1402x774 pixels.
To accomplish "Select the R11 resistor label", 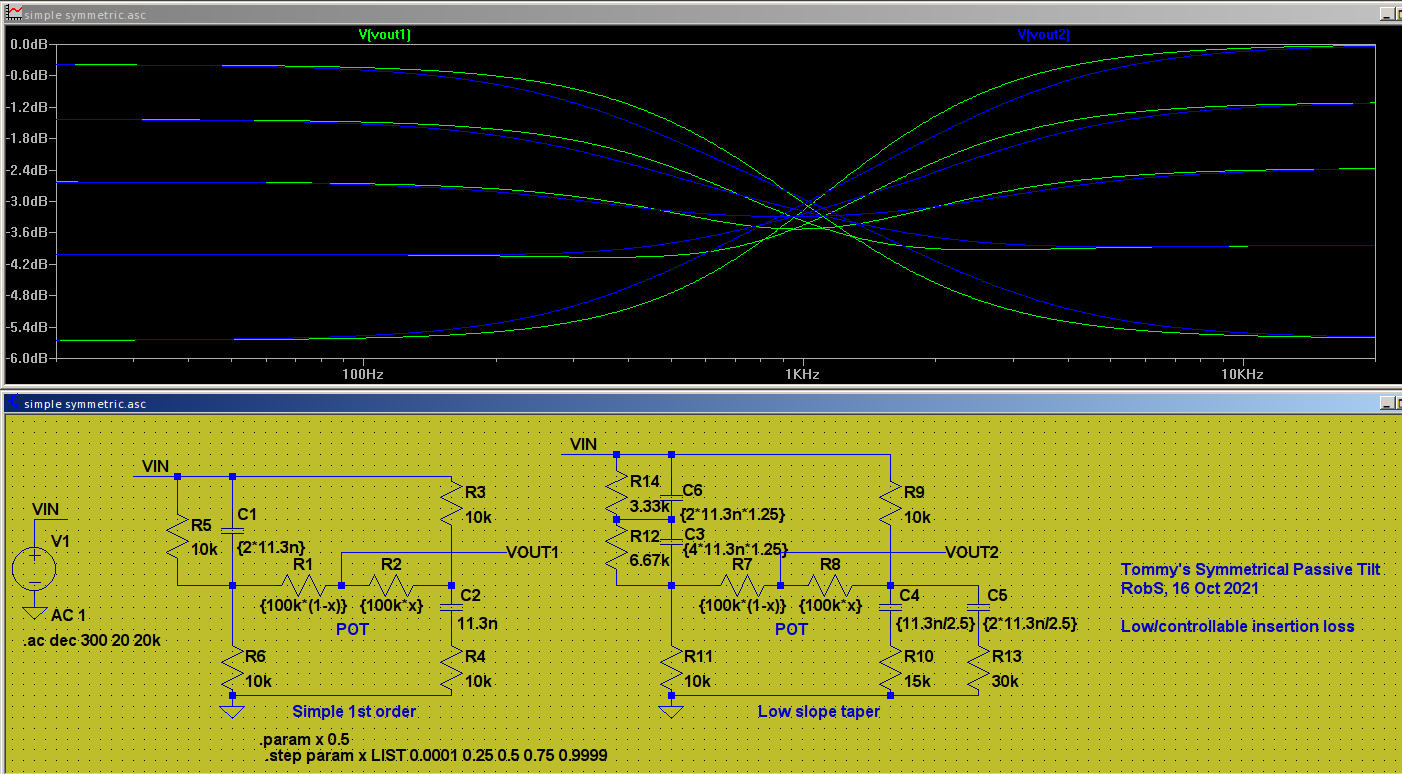I will pos(699,656).
